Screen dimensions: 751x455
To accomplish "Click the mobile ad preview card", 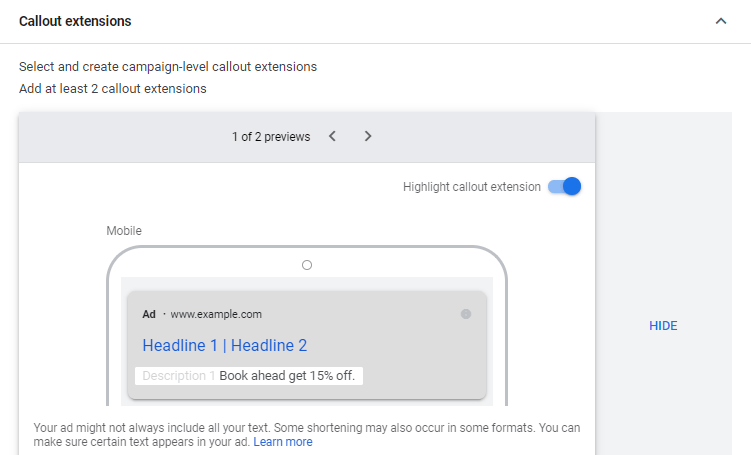I will 307,345.
